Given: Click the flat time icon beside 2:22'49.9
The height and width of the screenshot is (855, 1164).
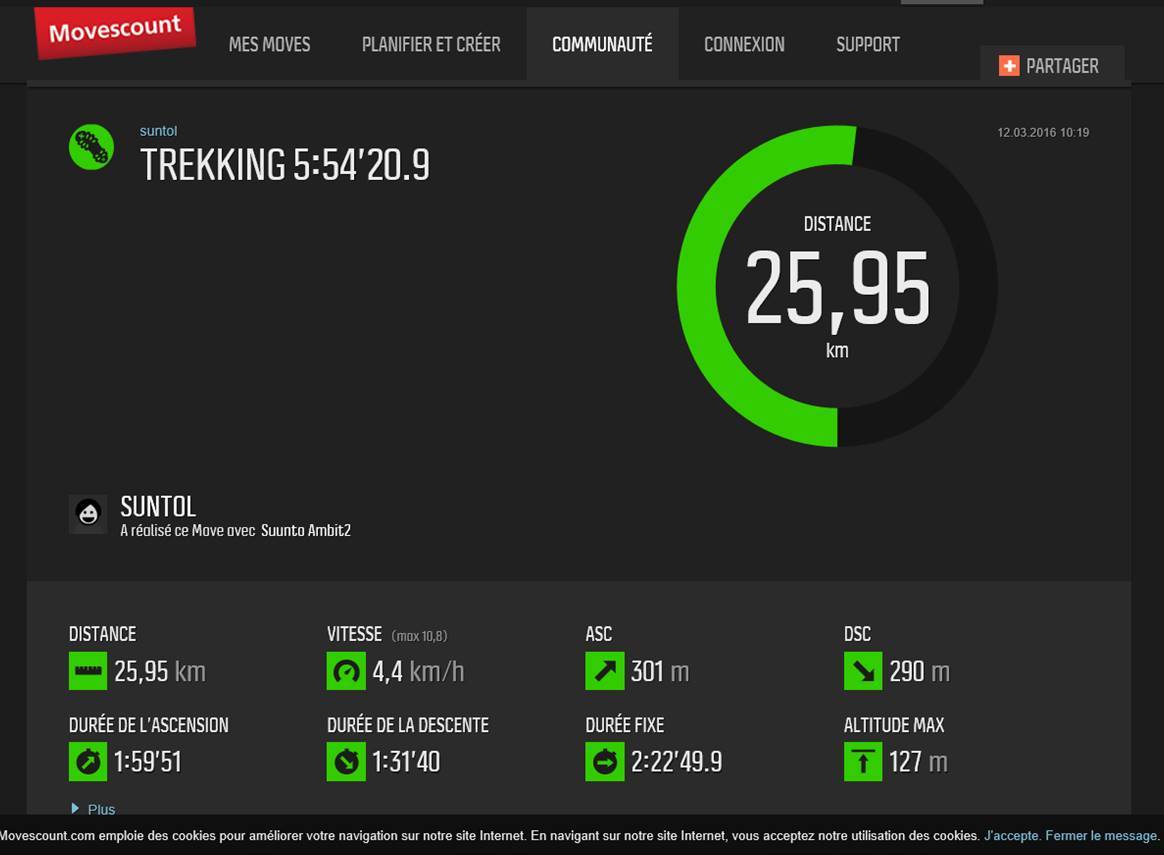Looking at the screenshot, I should [x=604, y=762].
